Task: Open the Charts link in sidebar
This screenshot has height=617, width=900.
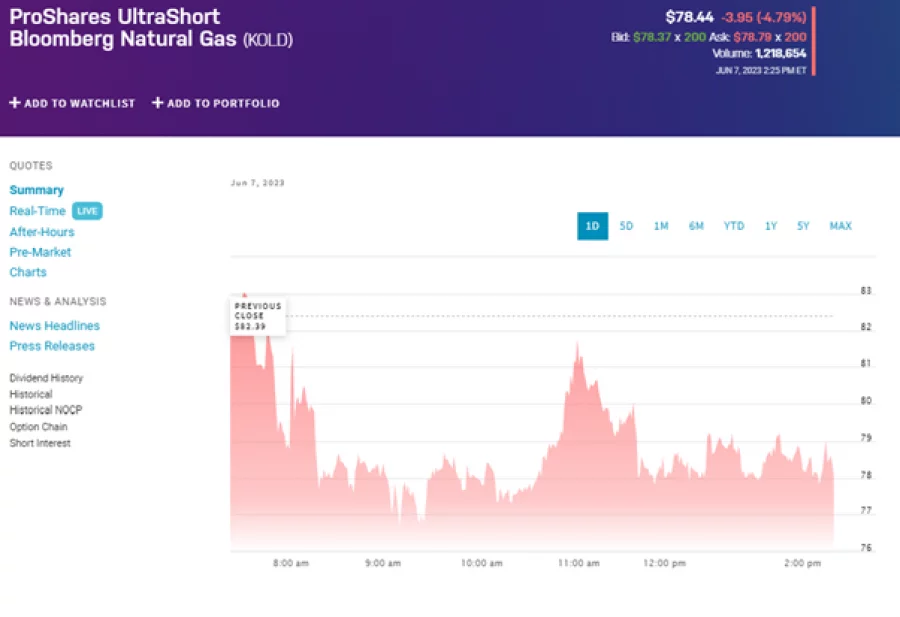Action: [x=28, y=272]
